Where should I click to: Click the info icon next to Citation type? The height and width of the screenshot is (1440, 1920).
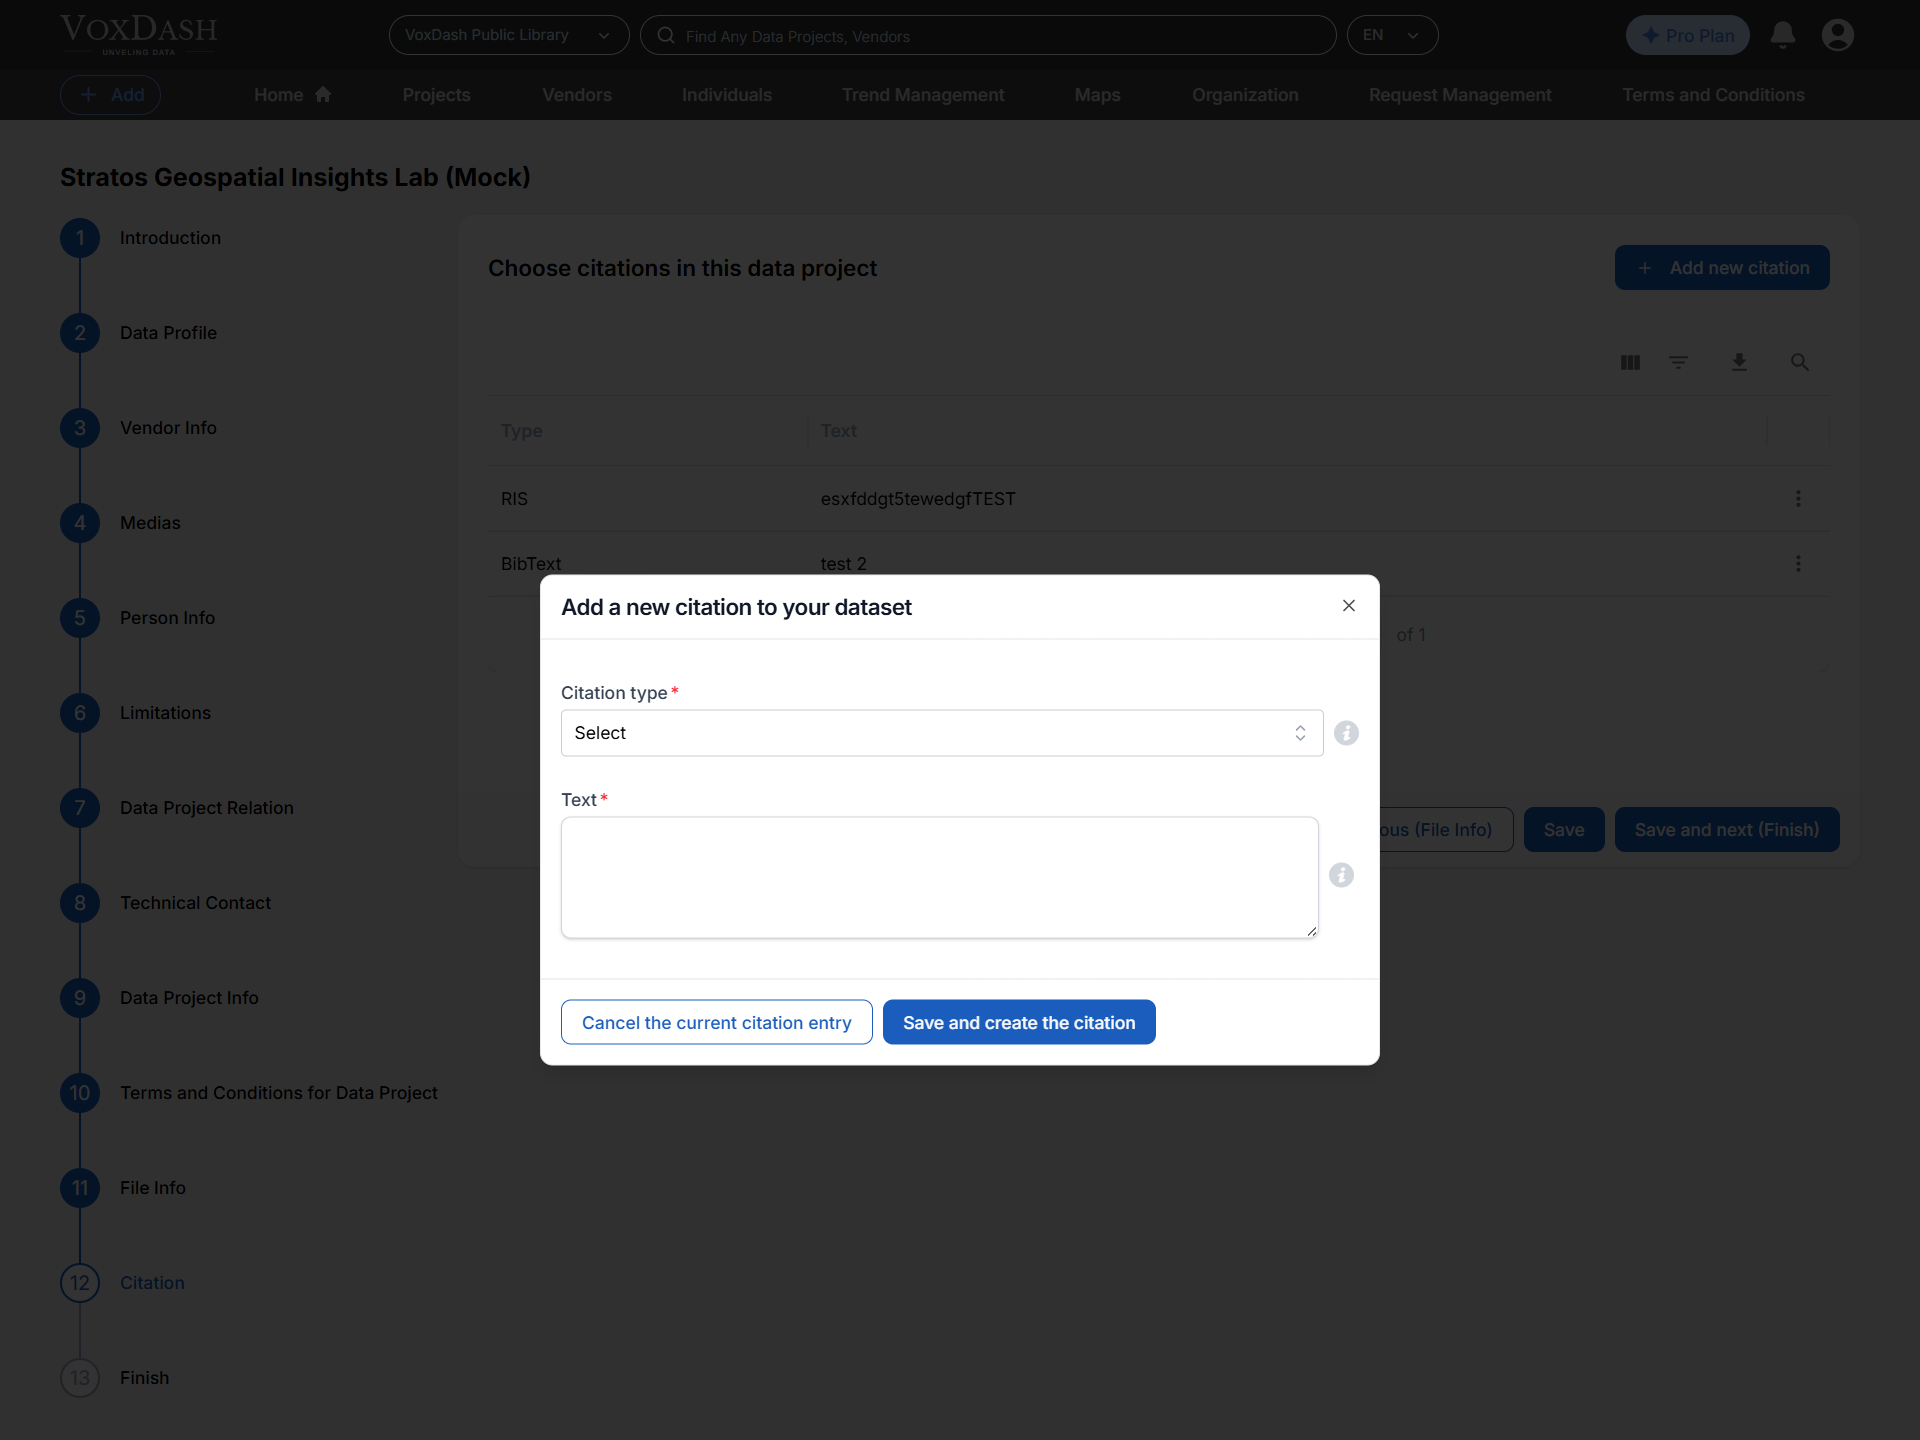[1345, 733]
